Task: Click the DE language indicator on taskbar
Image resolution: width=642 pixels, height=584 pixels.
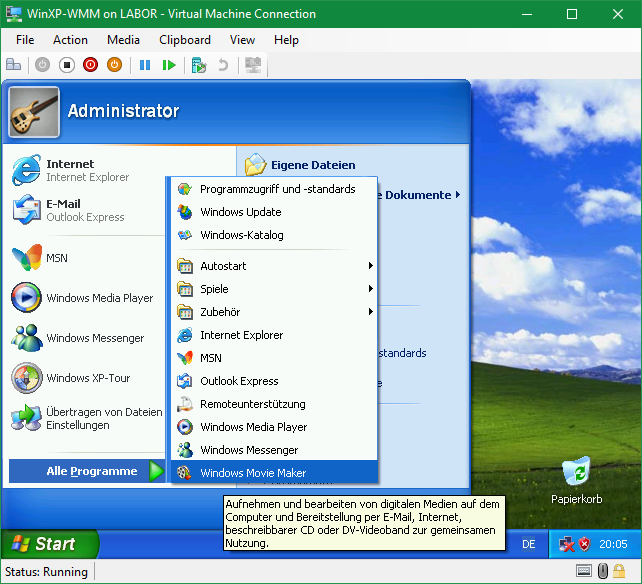Action: 529,544
